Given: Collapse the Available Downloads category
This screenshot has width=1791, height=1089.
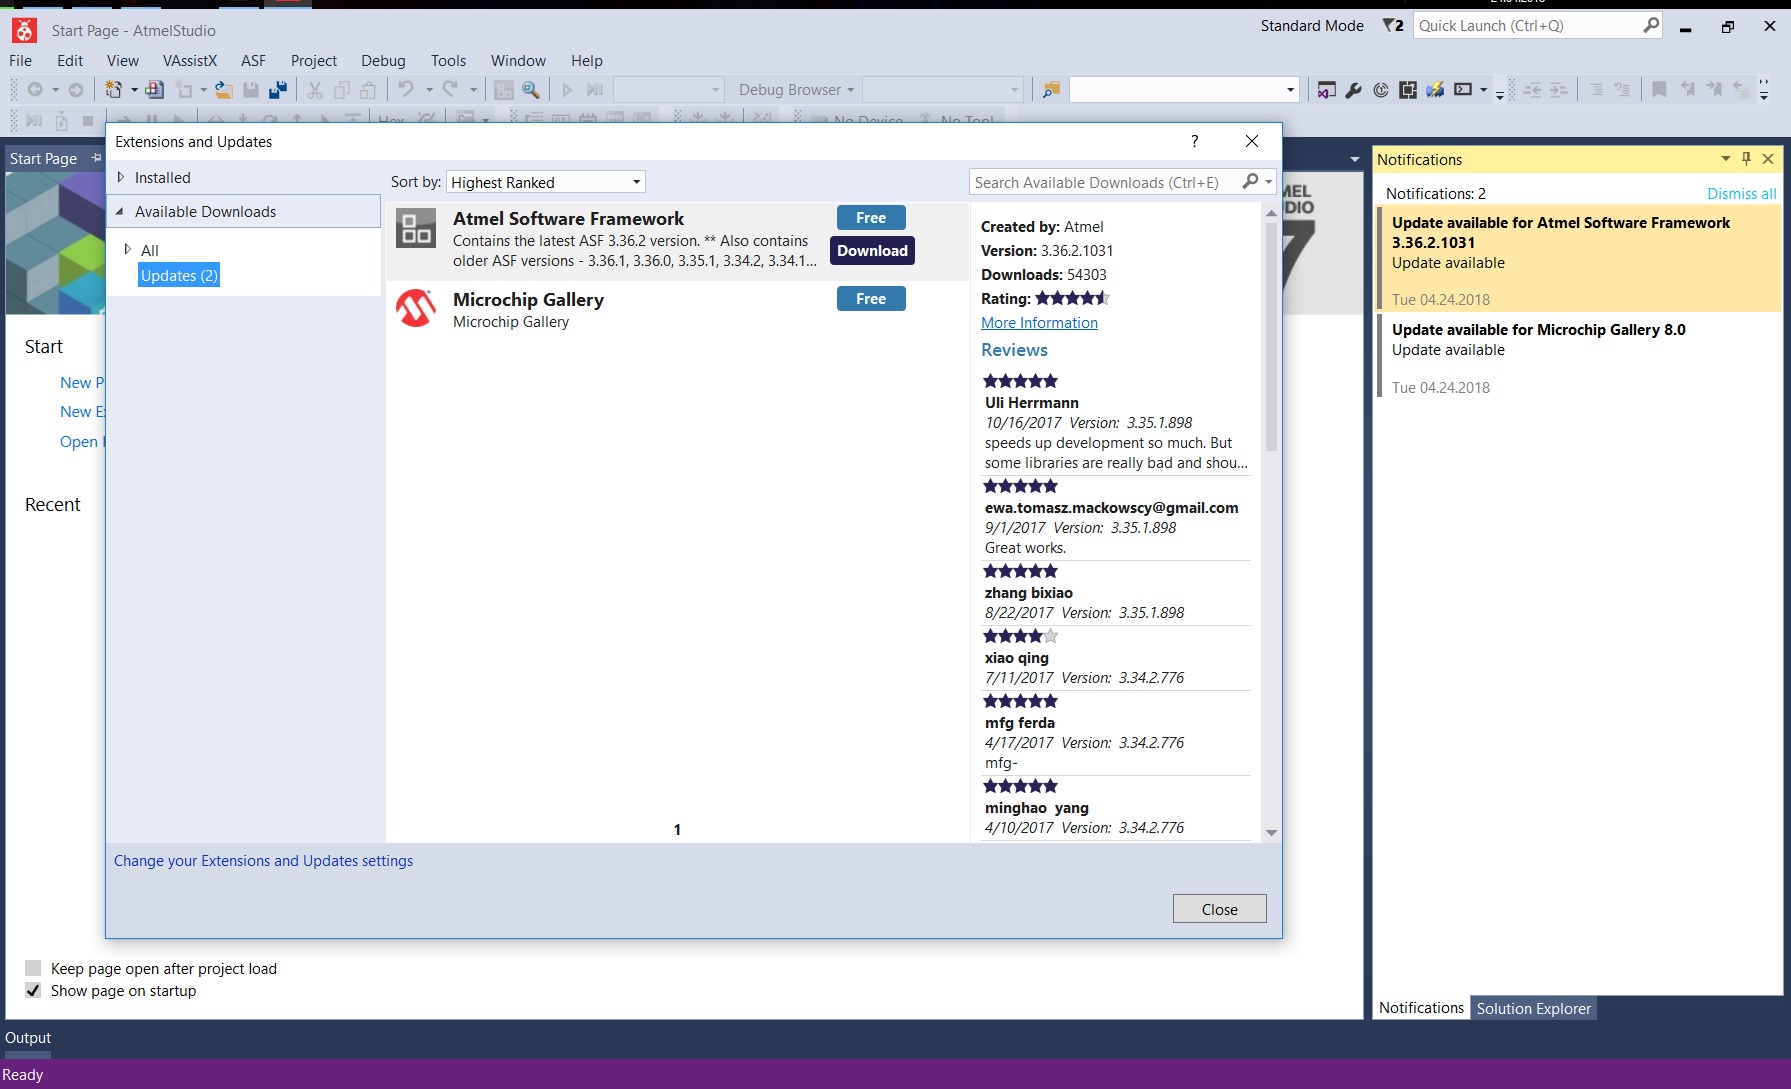Looking at the screenshot, I should click(x=120, y=211).
